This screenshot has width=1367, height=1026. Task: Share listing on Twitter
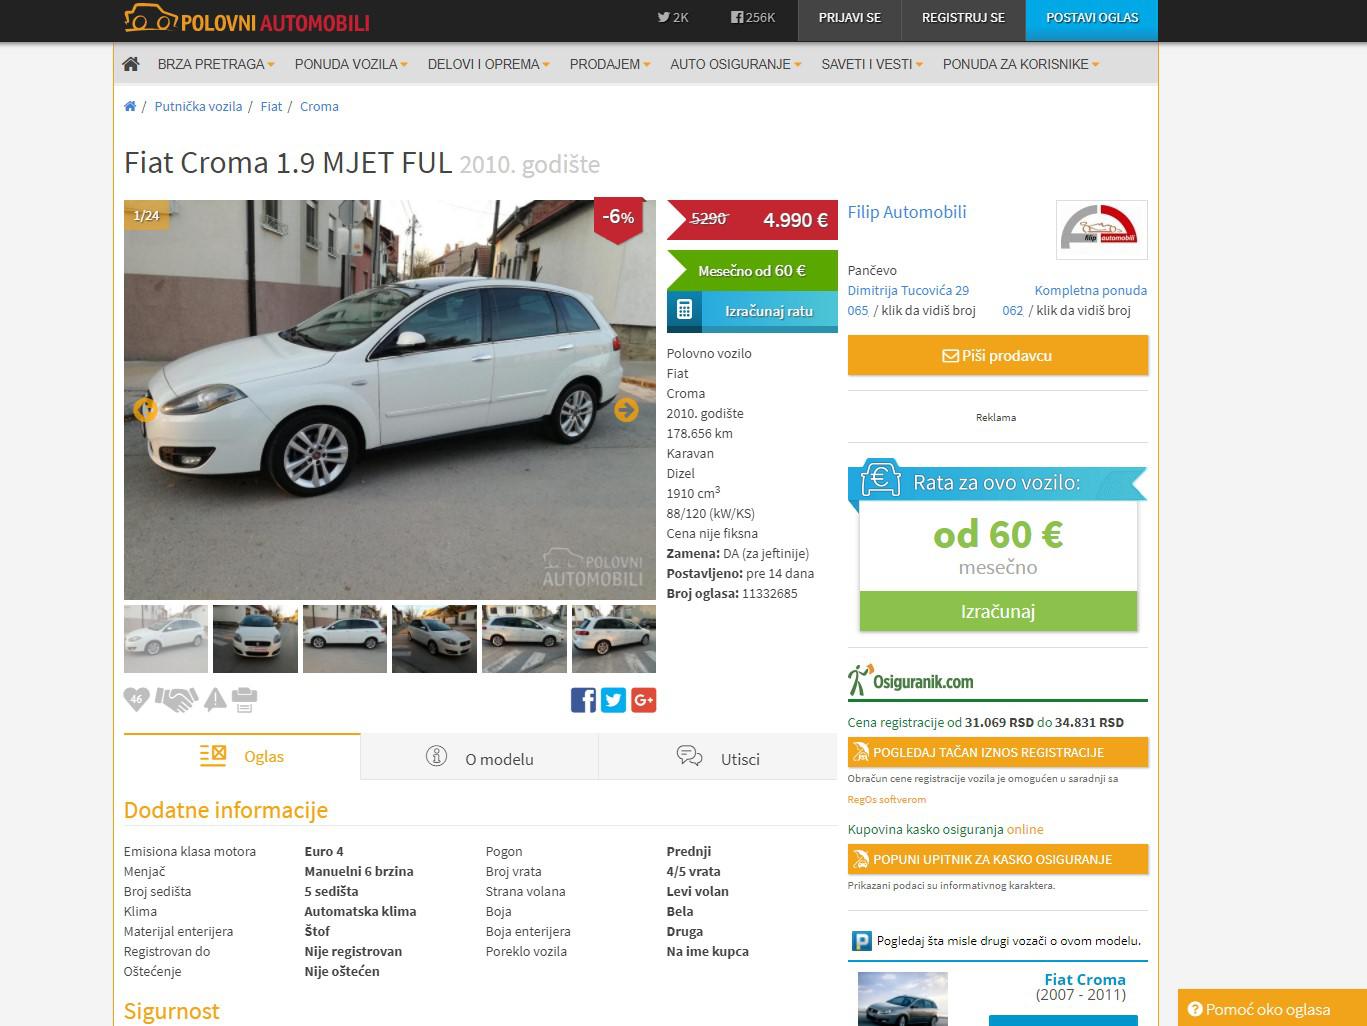[x=614, y=700]
